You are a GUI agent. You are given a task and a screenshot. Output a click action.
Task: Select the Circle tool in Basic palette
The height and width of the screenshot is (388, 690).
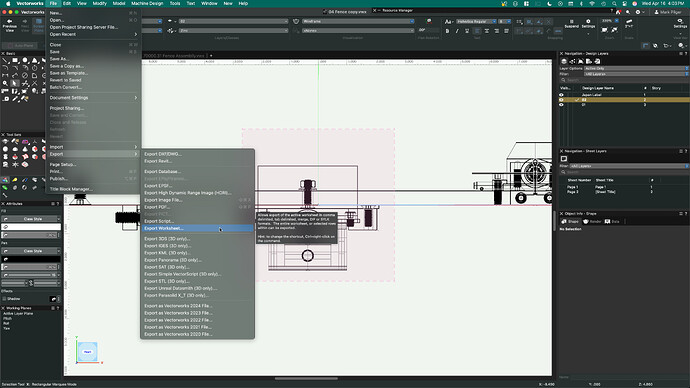(x=25, y=60)
